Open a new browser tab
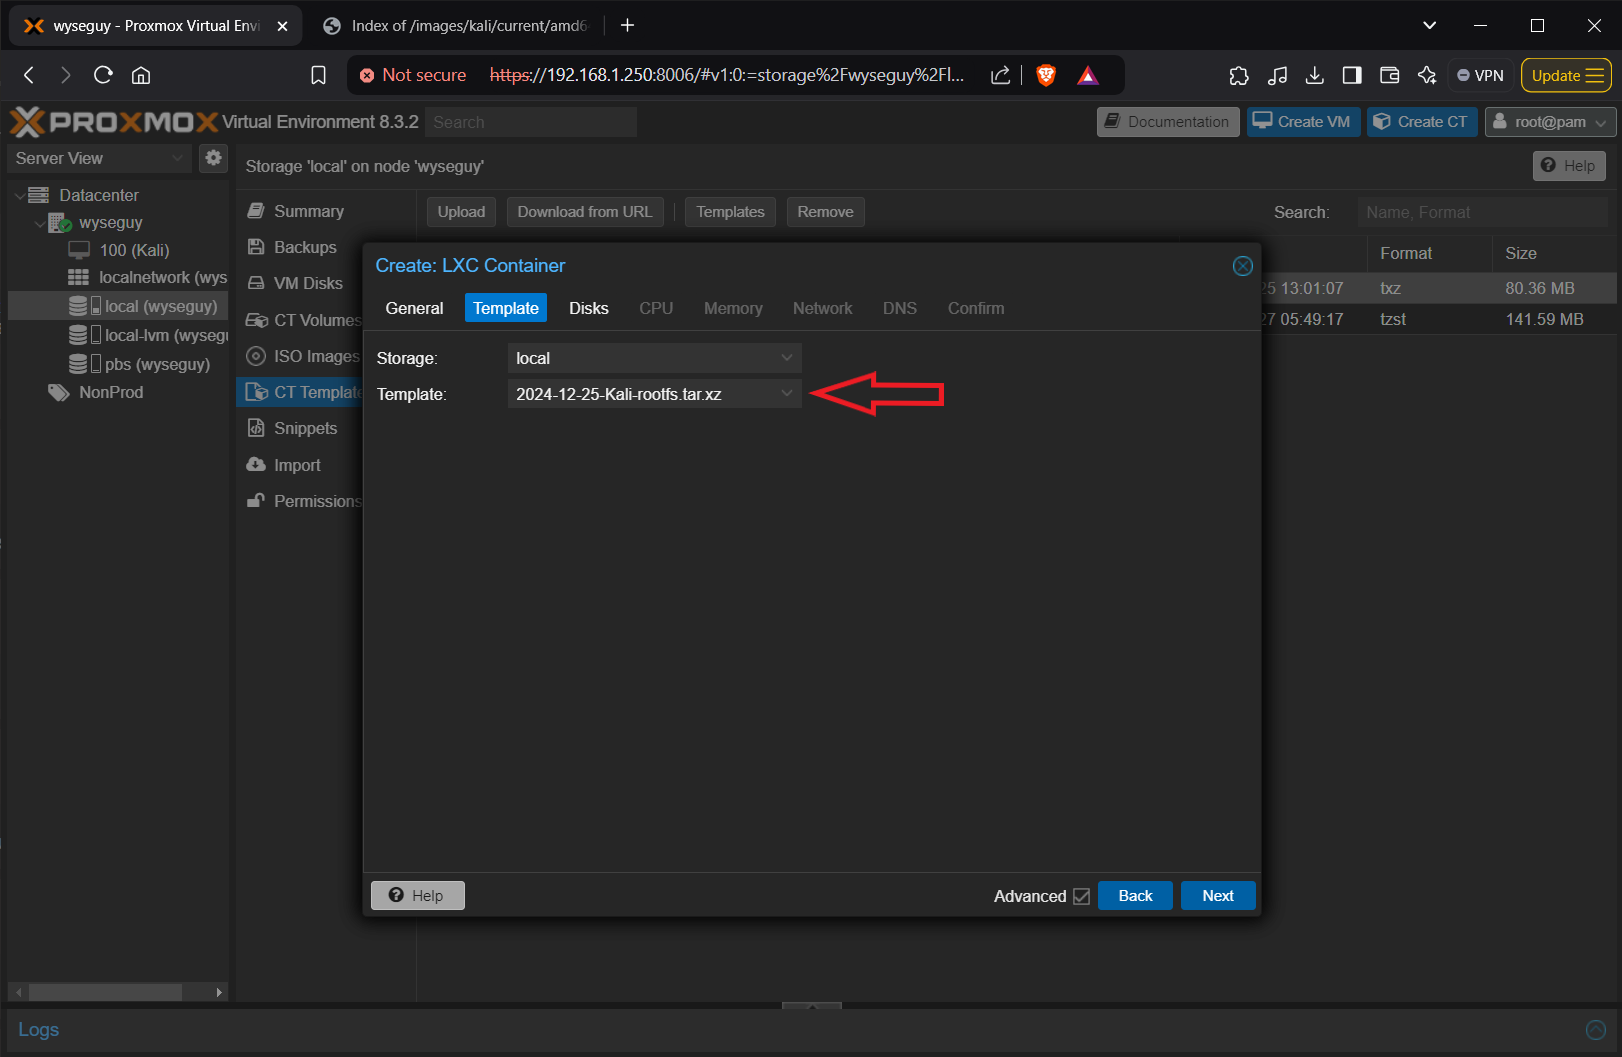The image size is (1622, 1057). [627, 25]
